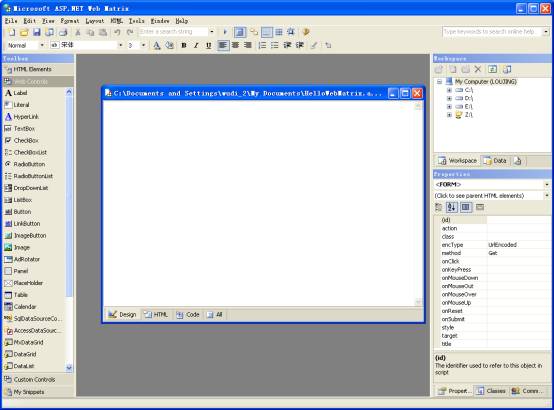
Task: Click the Undo toolbar icon
Action: pyautogui.click(x=117, y=32)
